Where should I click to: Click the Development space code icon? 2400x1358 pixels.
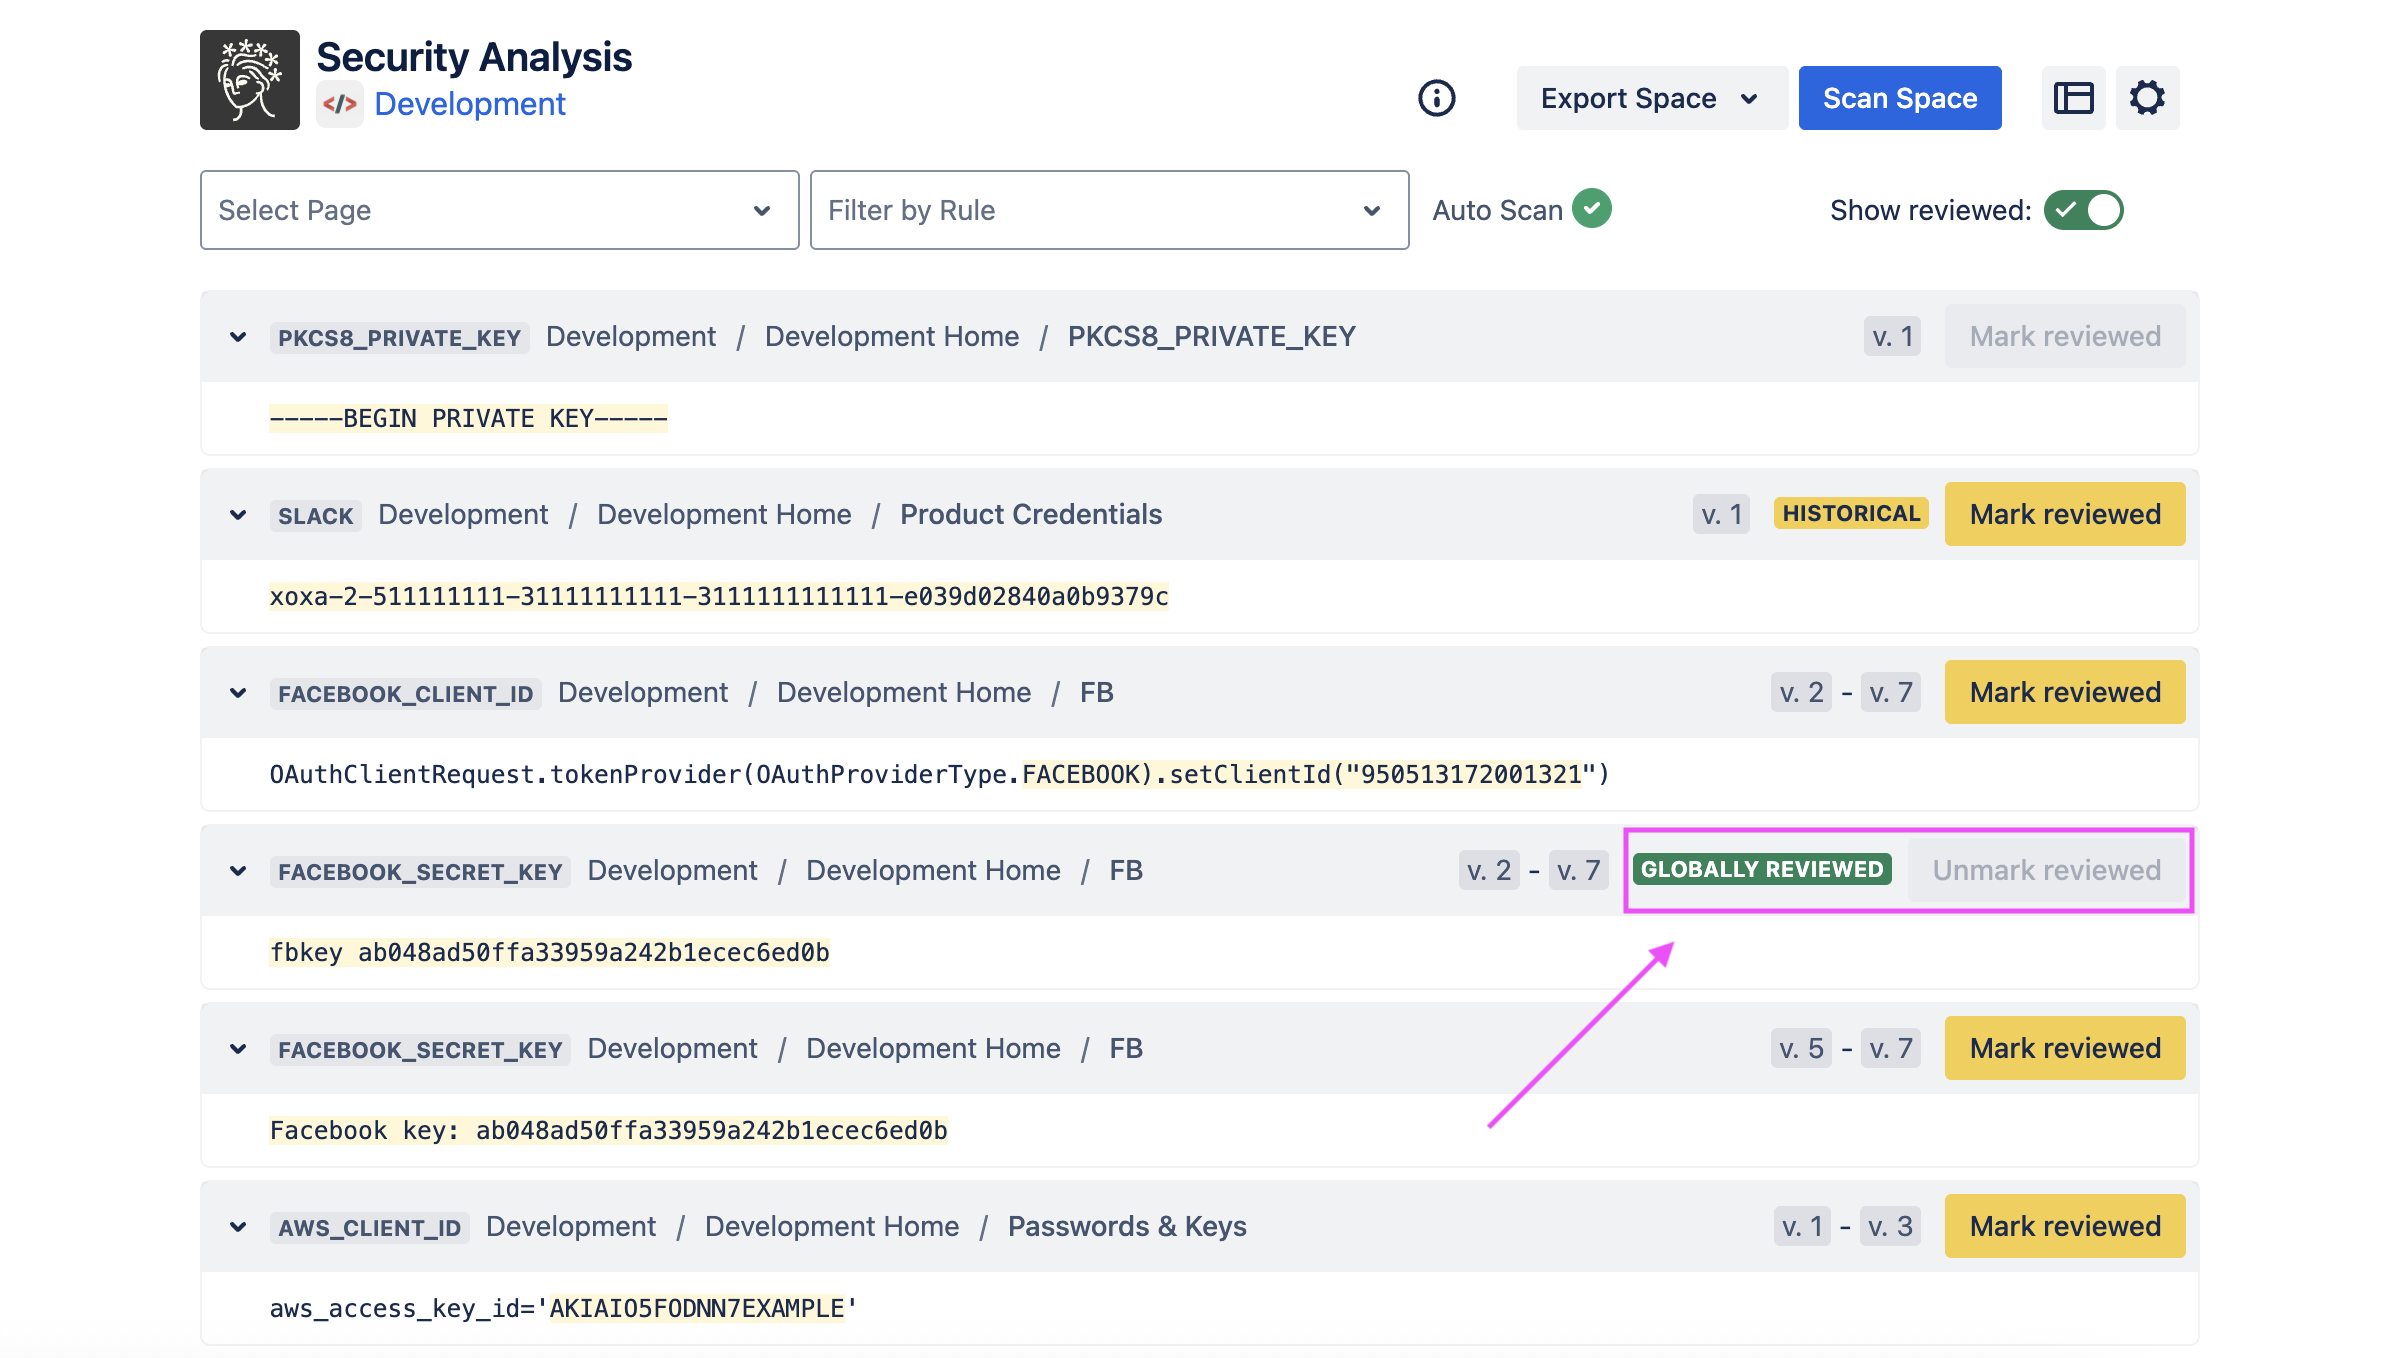pos(340,104)
